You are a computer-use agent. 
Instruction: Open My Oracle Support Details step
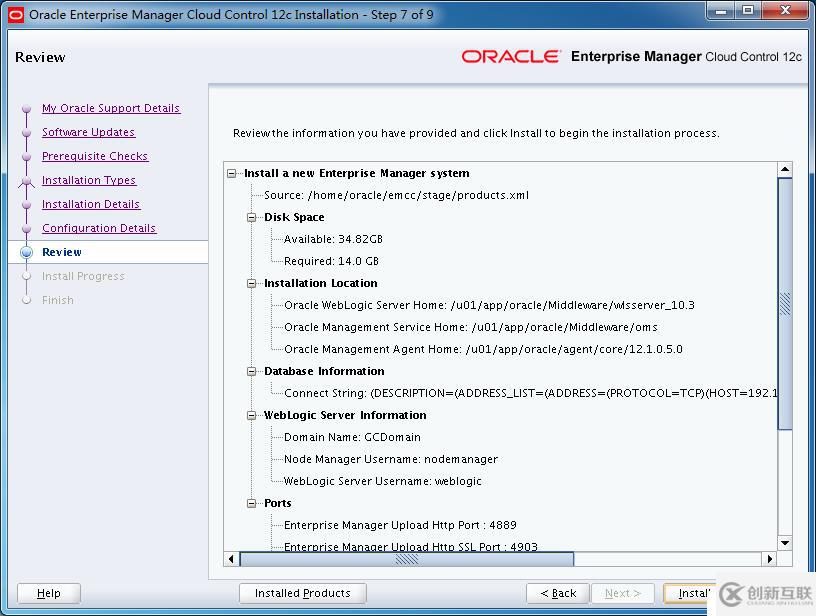coord(110,108)
